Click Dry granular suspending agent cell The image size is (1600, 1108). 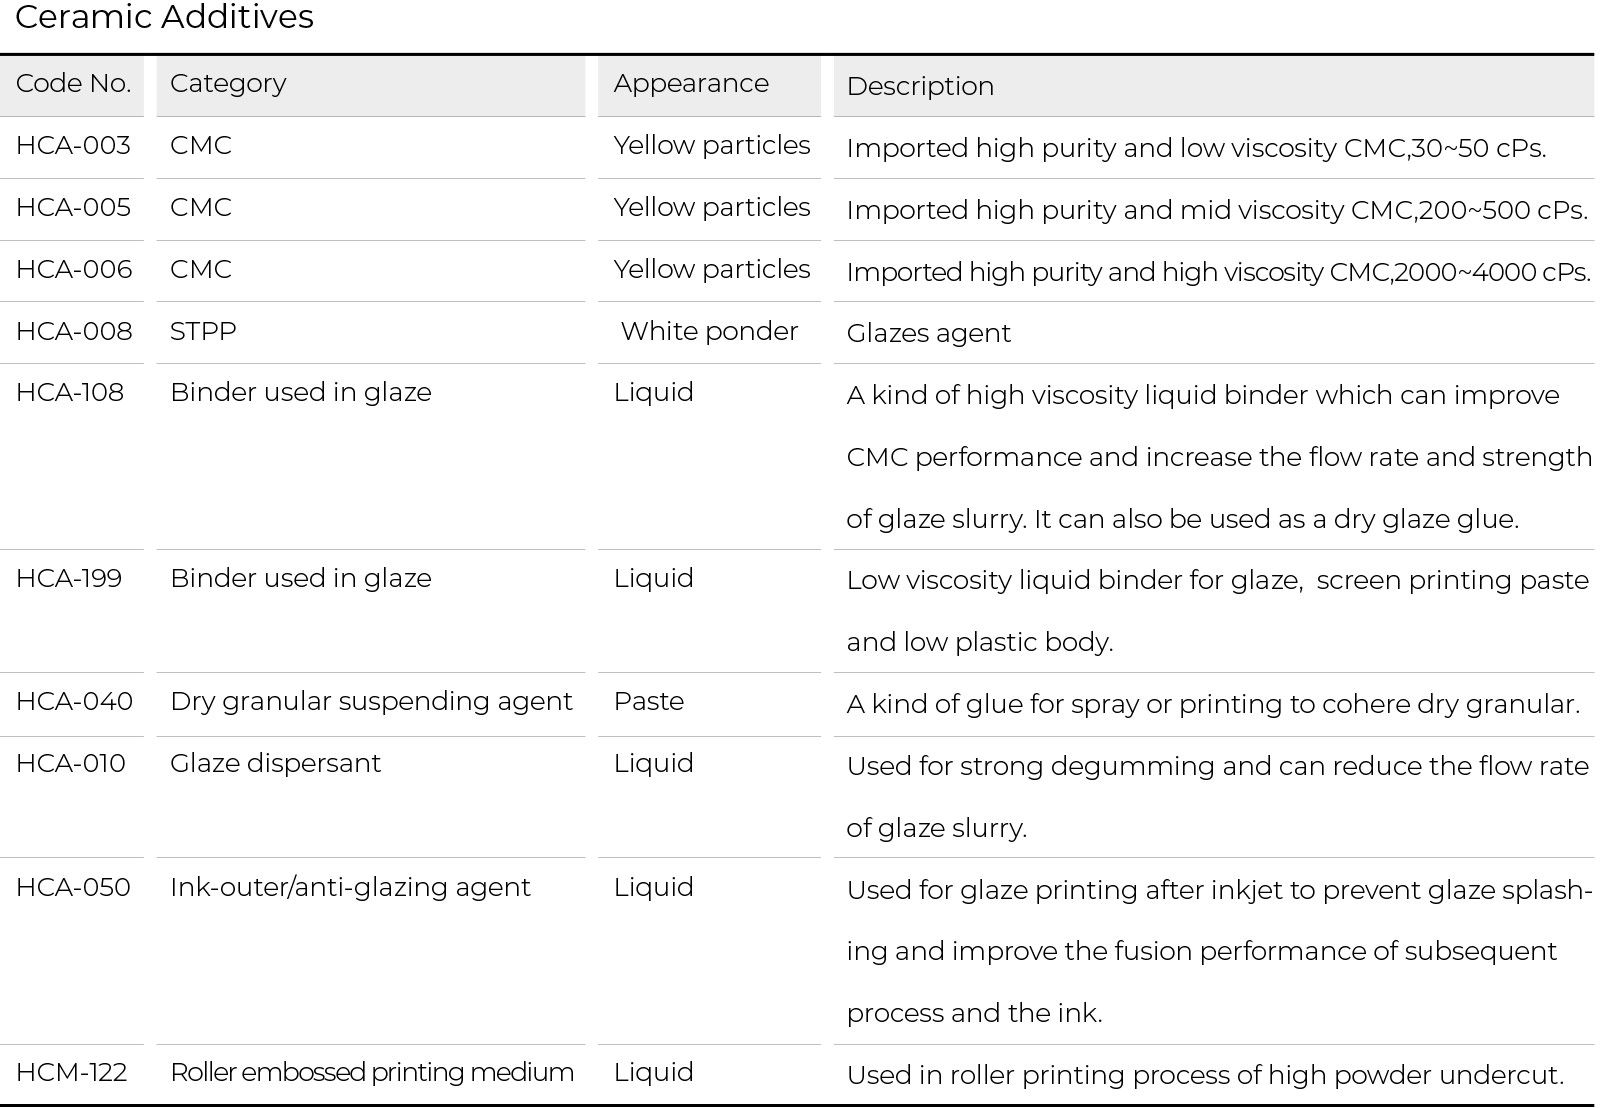pyautogui.click(x=371, y=702)
